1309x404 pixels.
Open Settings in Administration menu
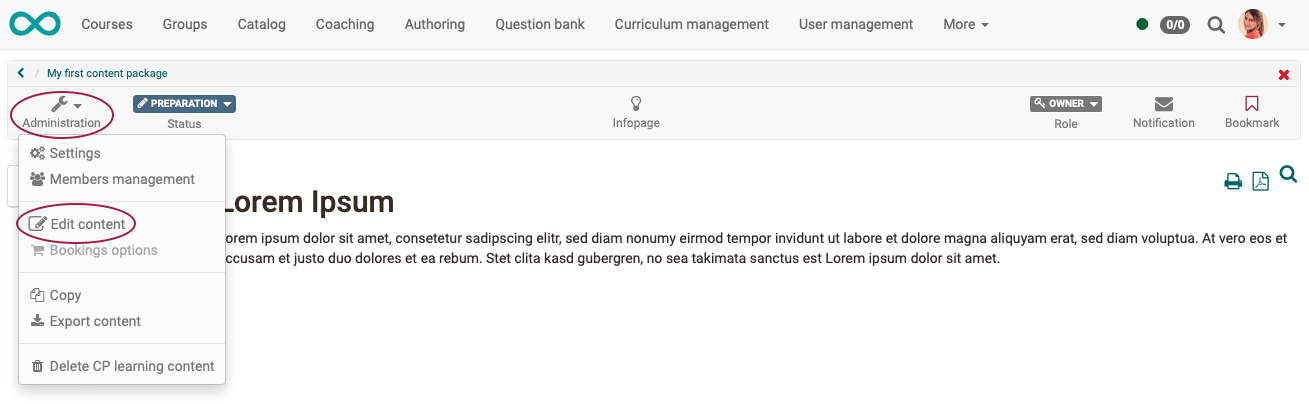coord(74,153)
